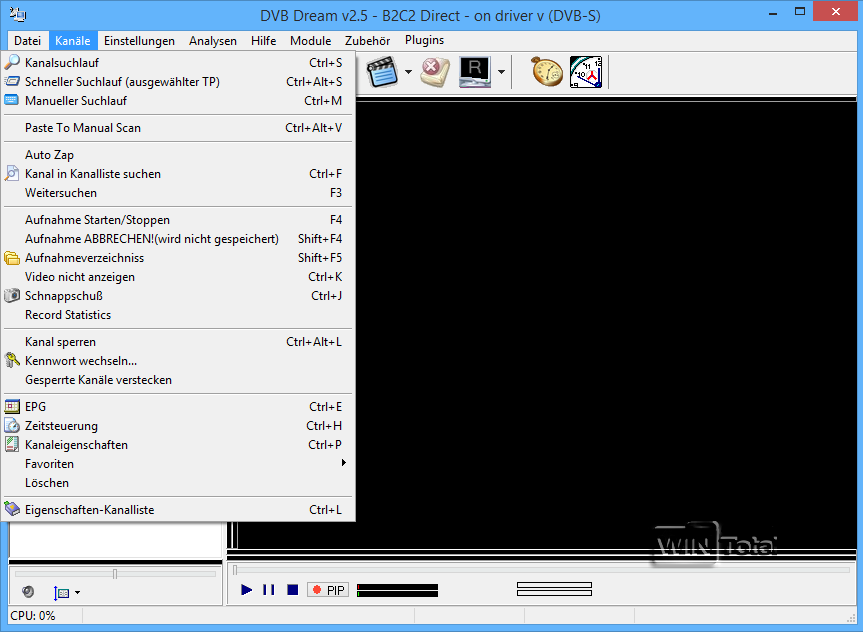Click the Play button in the player controls

point(247,590)
